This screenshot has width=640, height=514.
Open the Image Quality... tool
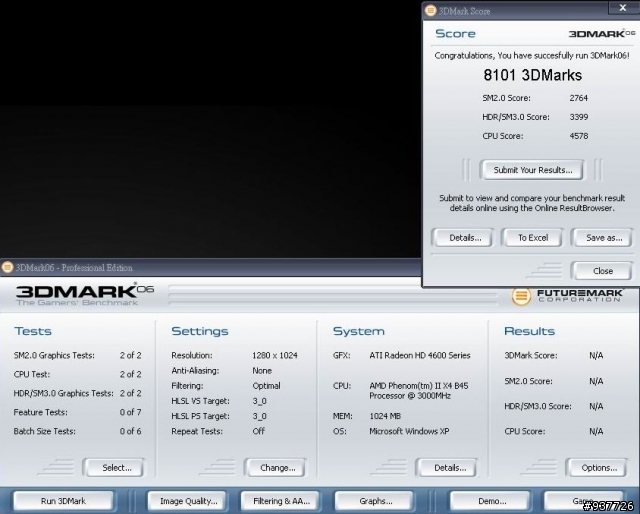coord(186,501)
